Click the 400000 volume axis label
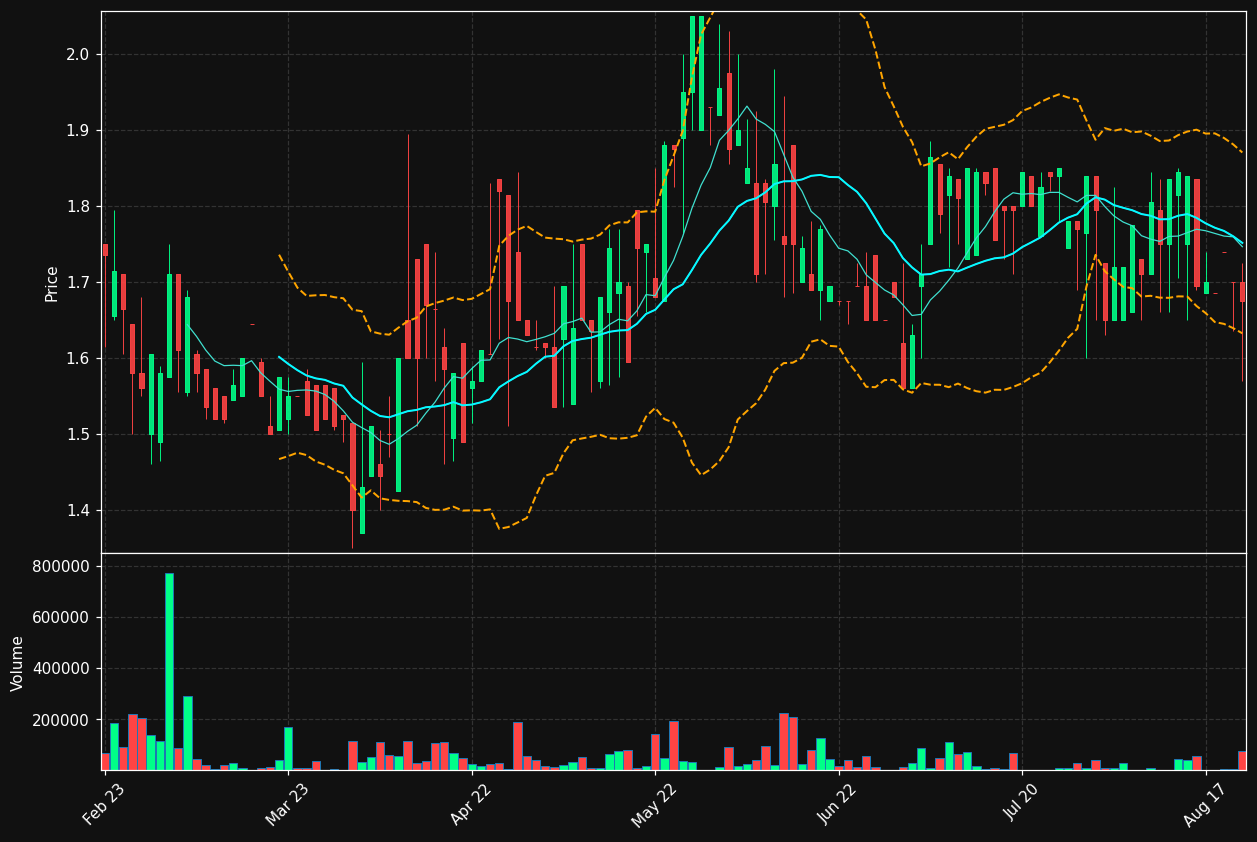 (62, 669)
